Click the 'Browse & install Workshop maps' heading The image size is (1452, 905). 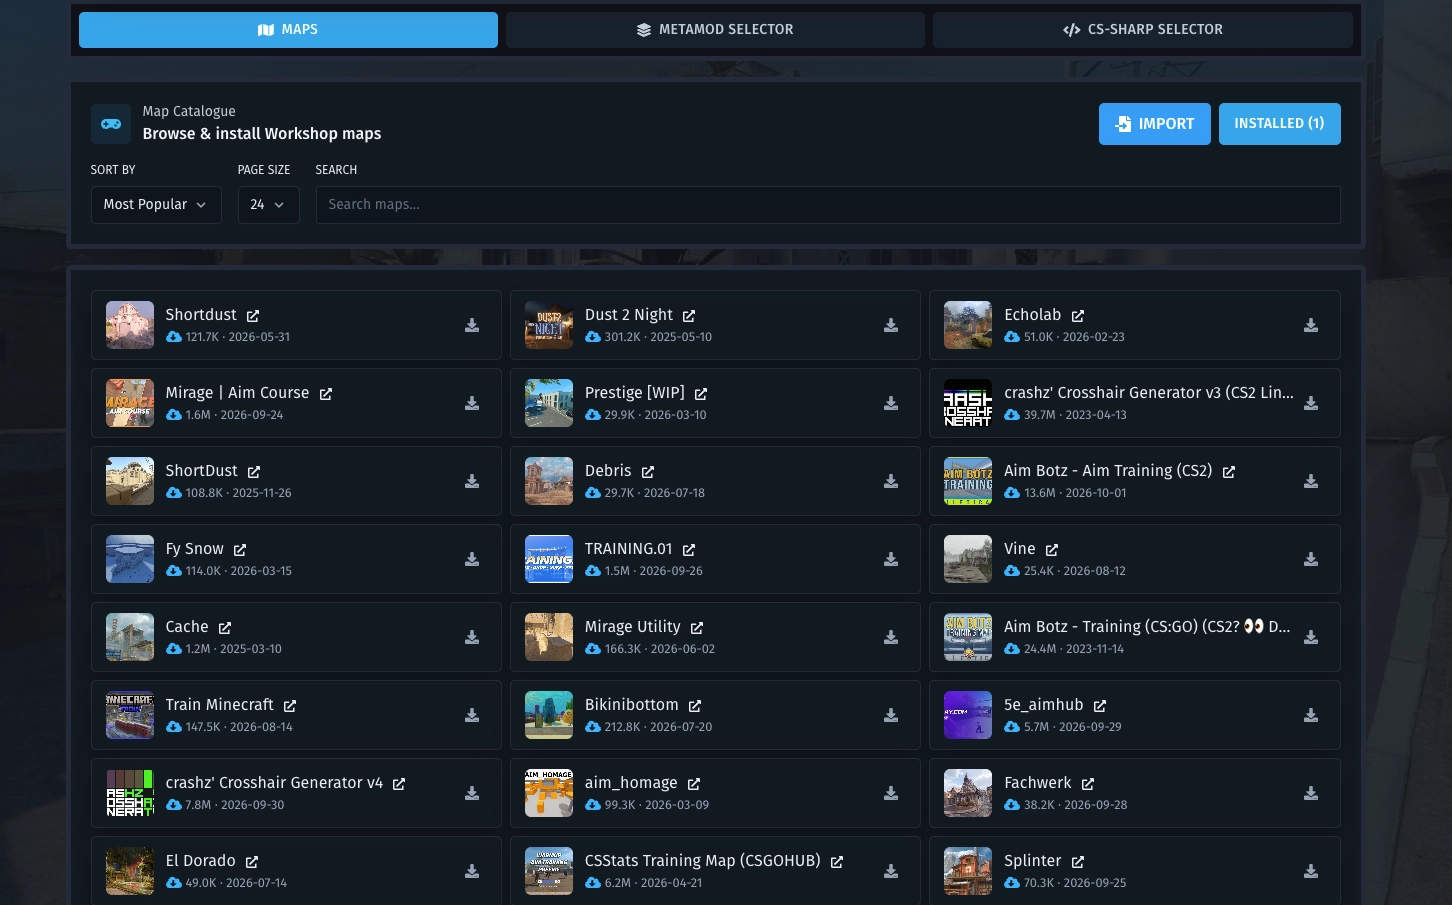click(x=262, y=134)
